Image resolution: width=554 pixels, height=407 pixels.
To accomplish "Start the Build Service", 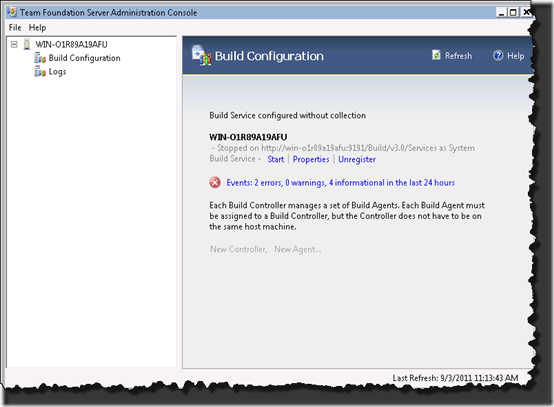I will click(x=276, y=159).
